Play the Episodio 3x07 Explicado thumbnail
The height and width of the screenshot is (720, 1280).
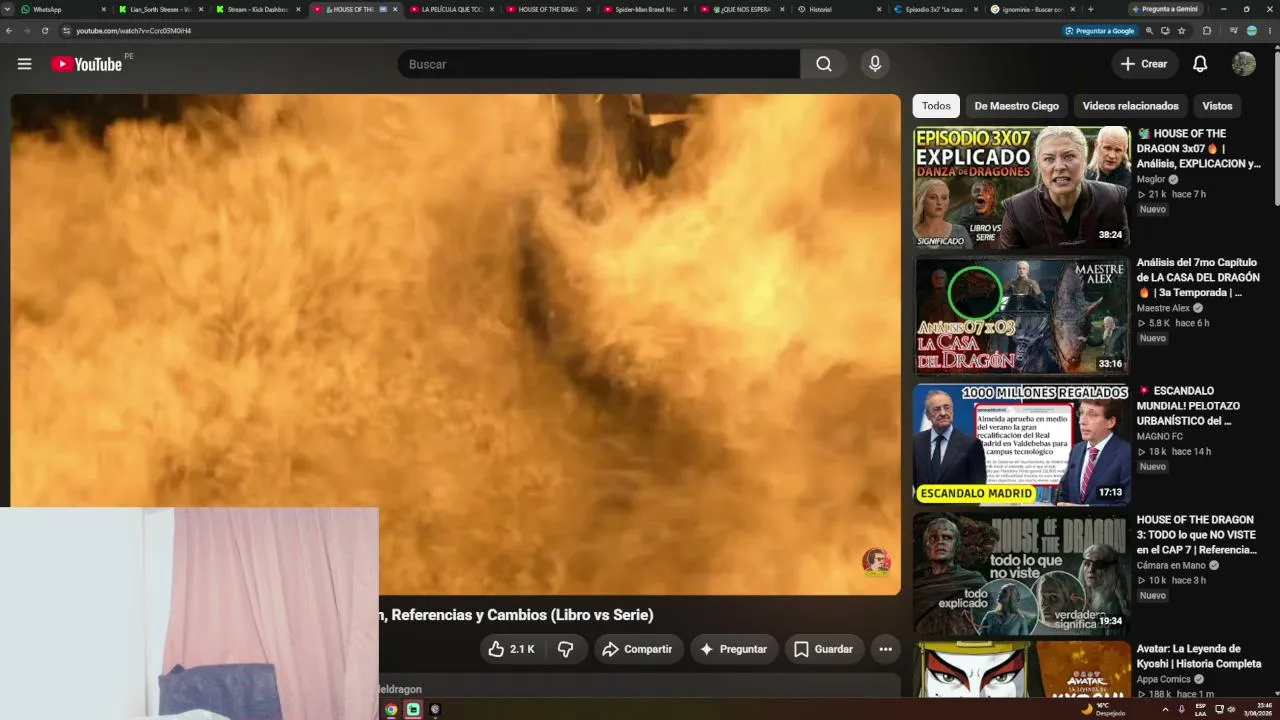click(x=1021, y=187)
